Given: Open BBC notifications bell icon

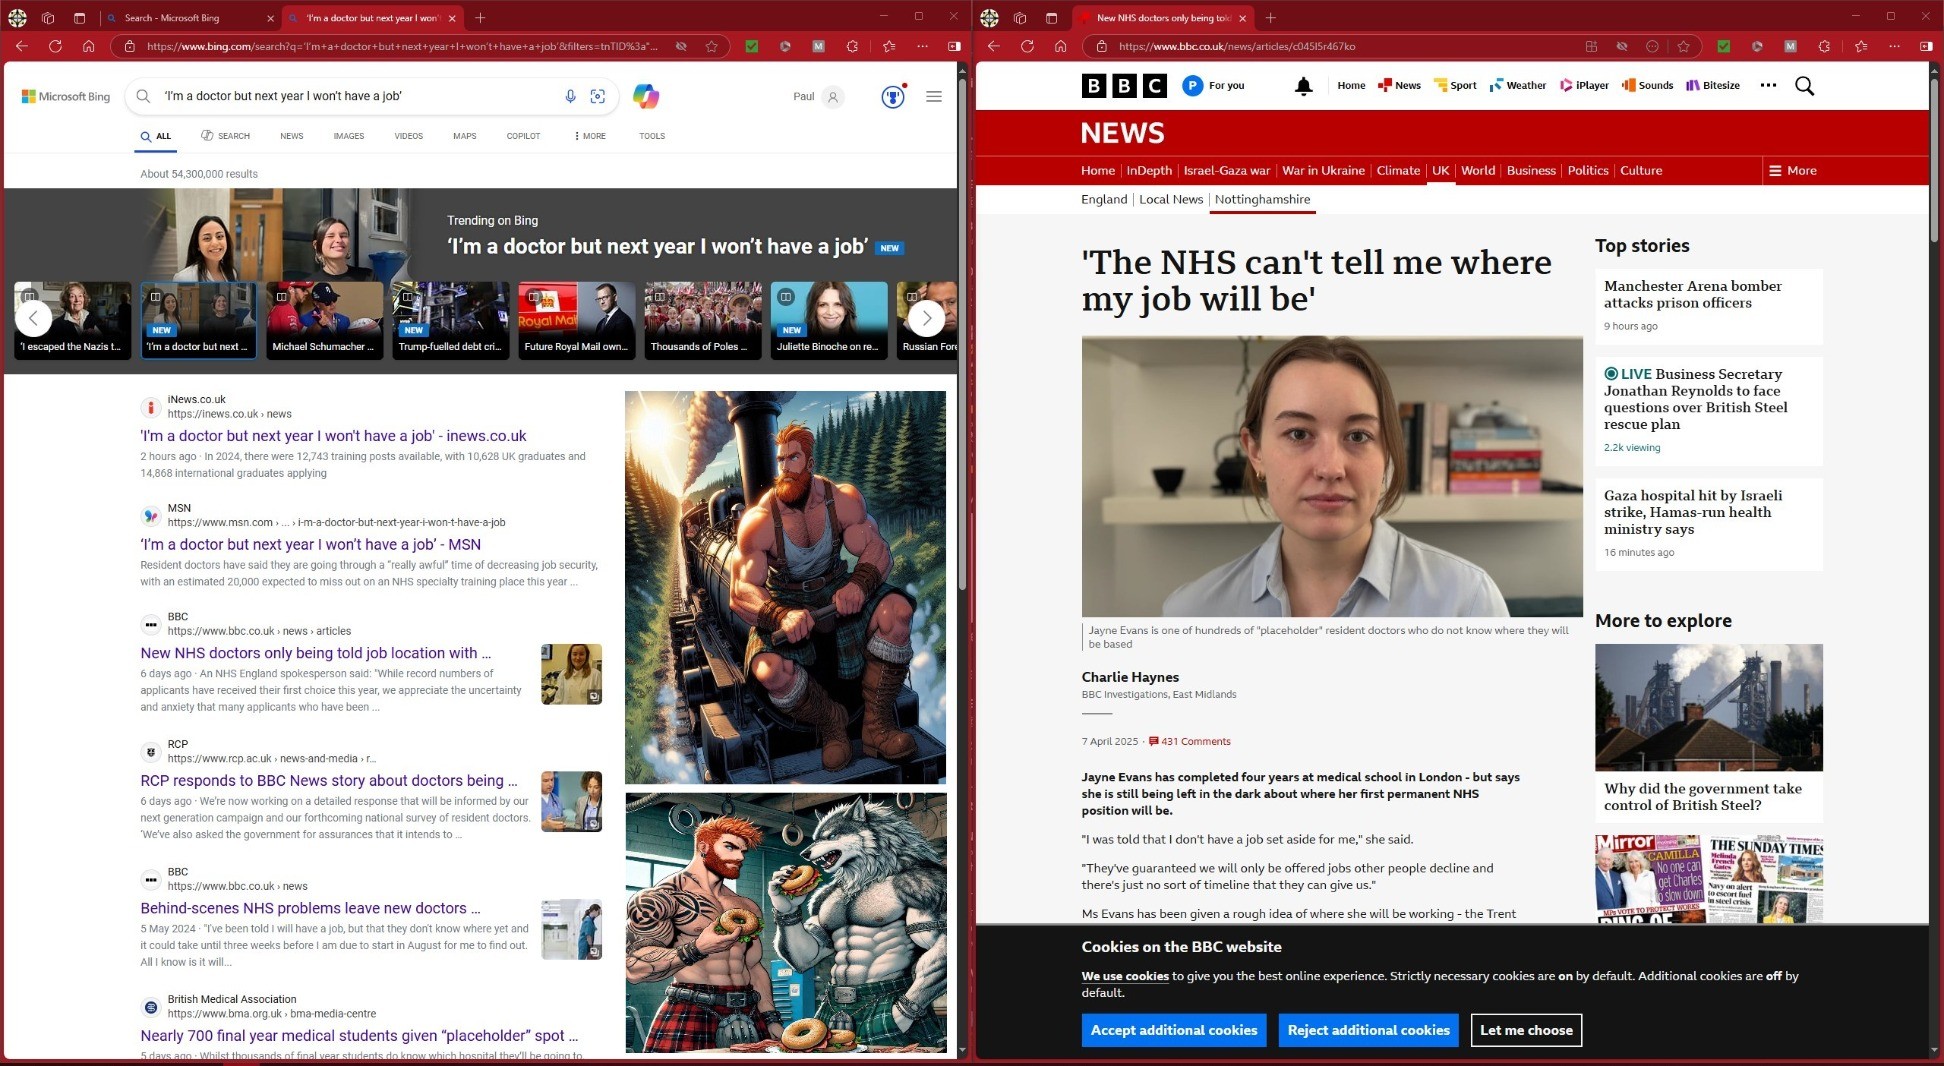Looking at the screenshot, I should coord(1303,86).
